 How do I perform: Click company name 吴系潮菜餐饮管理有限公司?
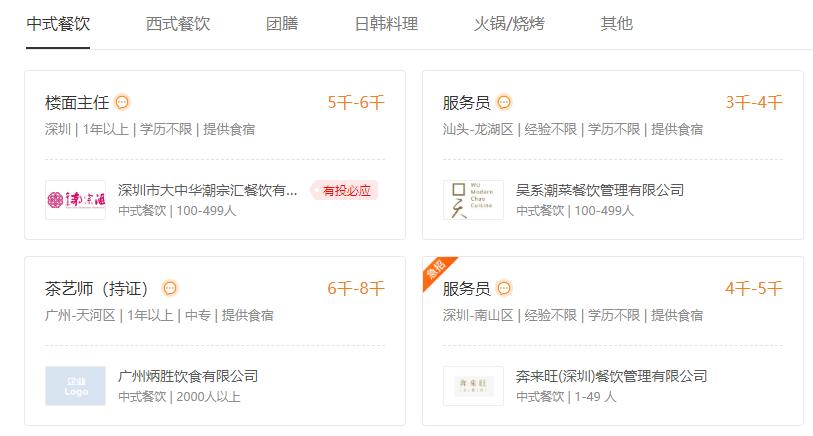click(x=600, y=190)
